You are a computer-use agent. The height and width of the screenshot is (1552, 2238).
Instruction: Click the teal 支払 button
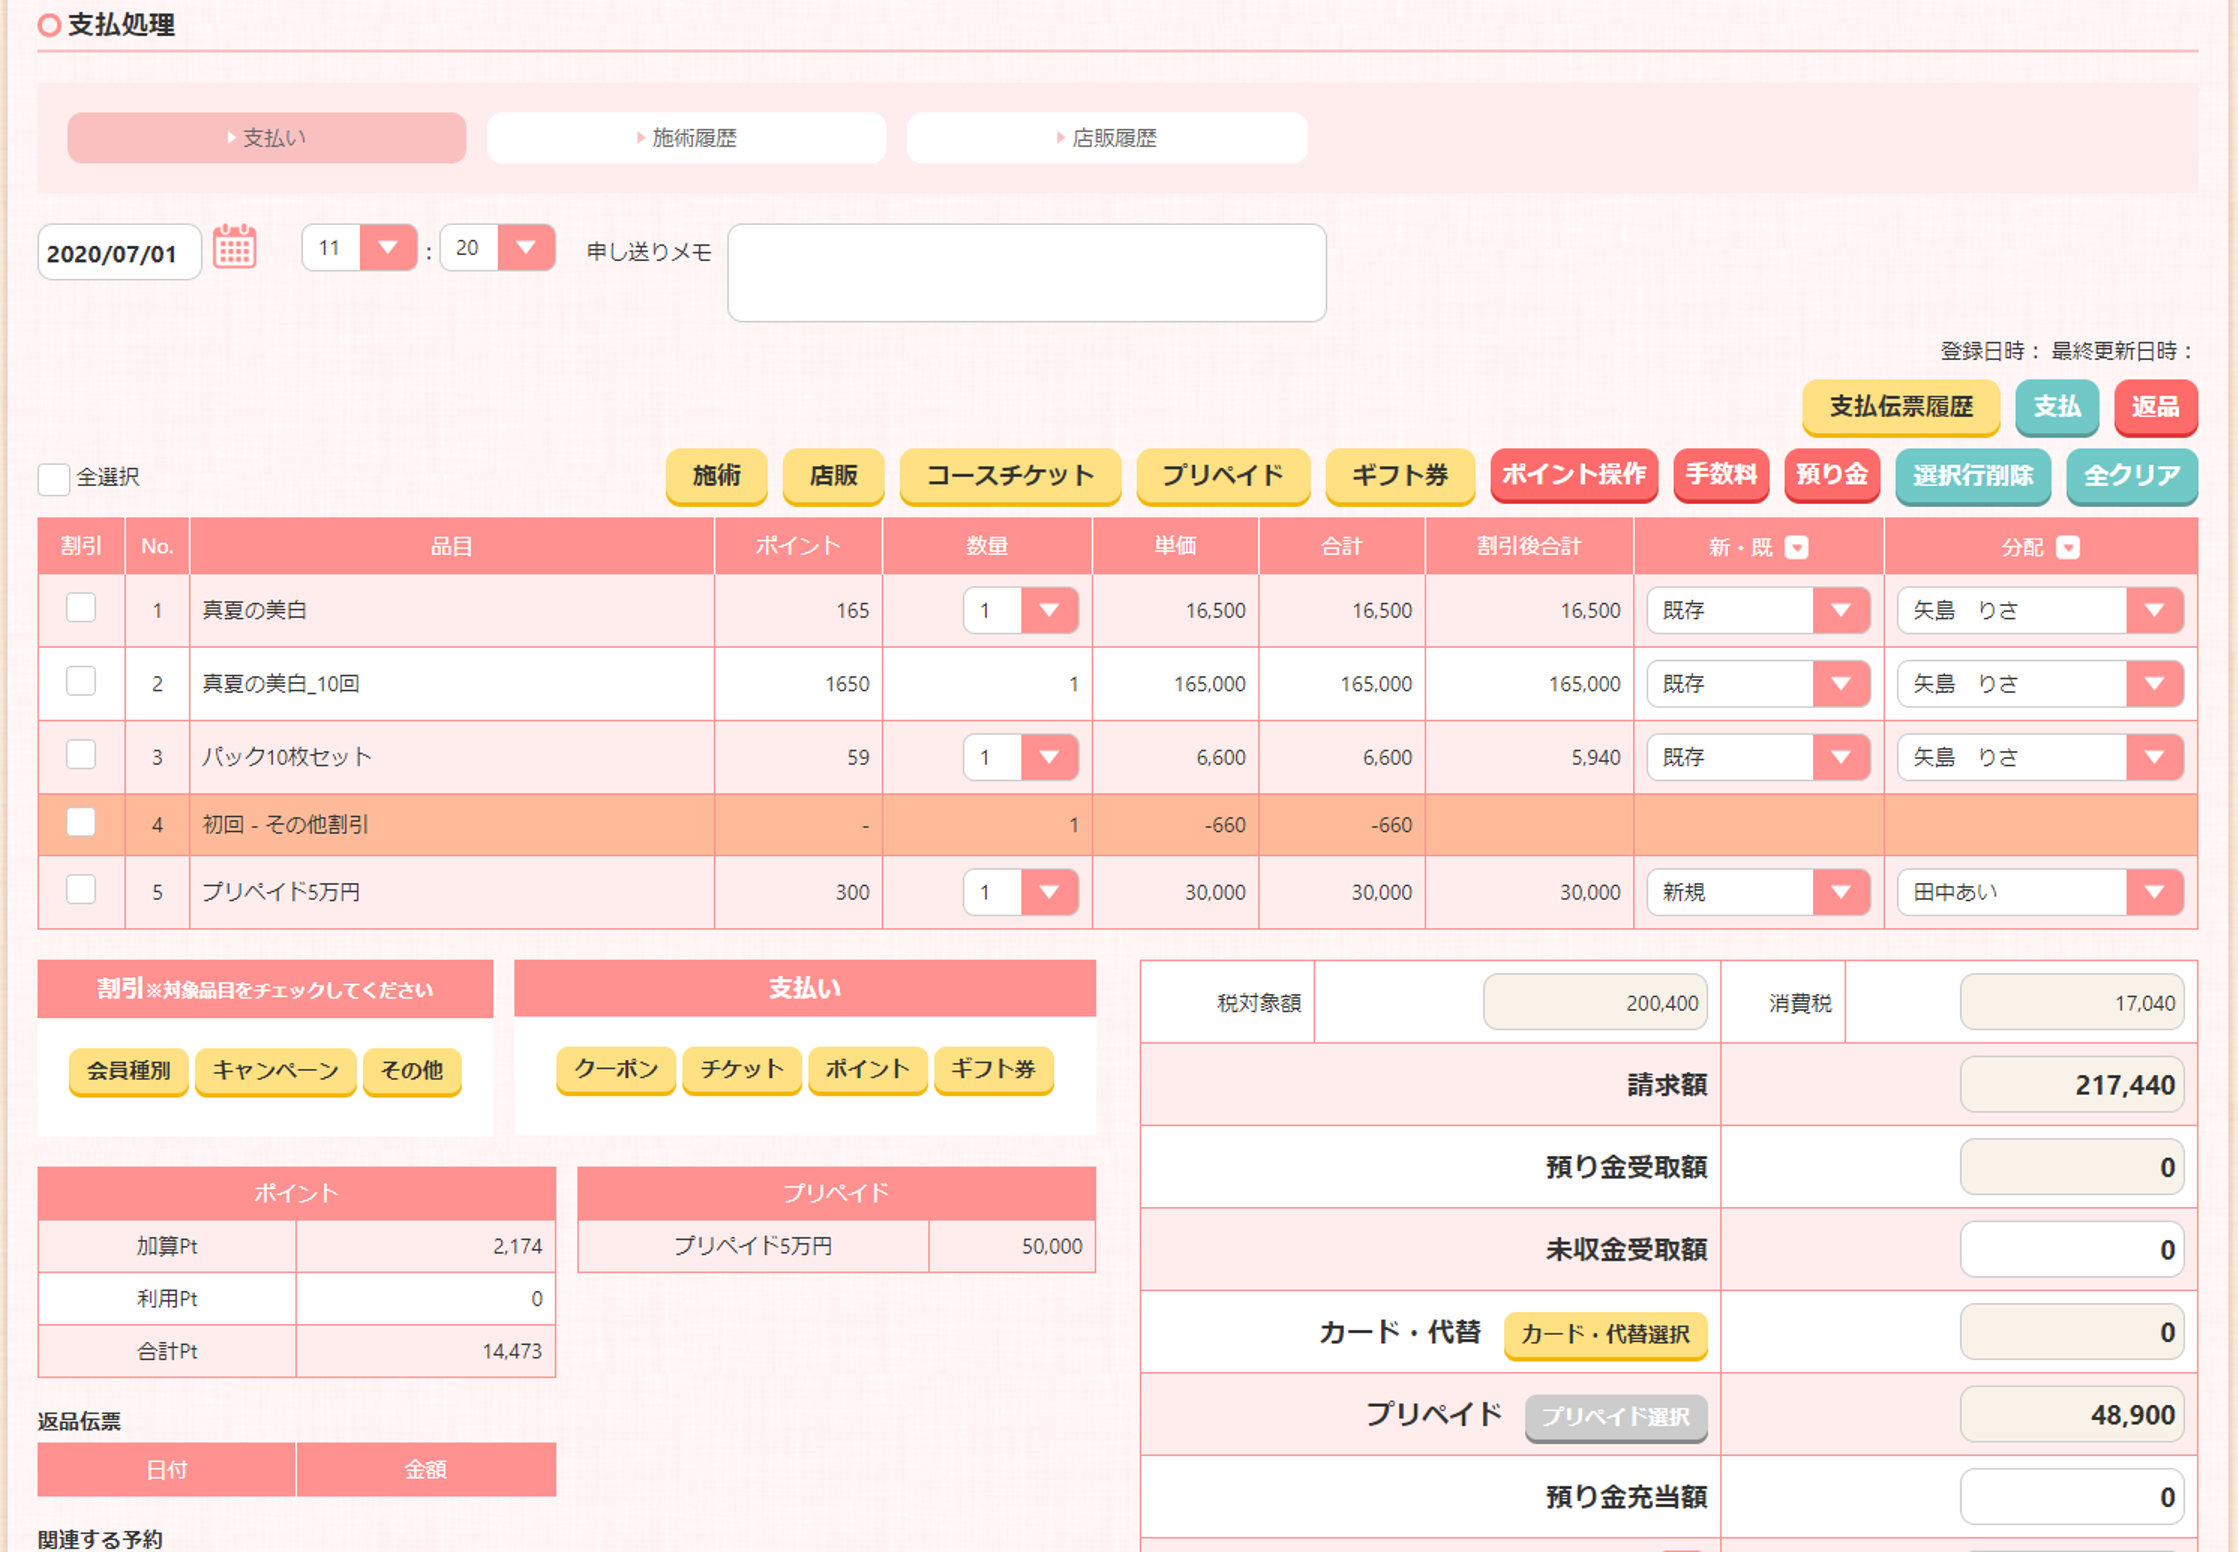tap(2057, 407)
